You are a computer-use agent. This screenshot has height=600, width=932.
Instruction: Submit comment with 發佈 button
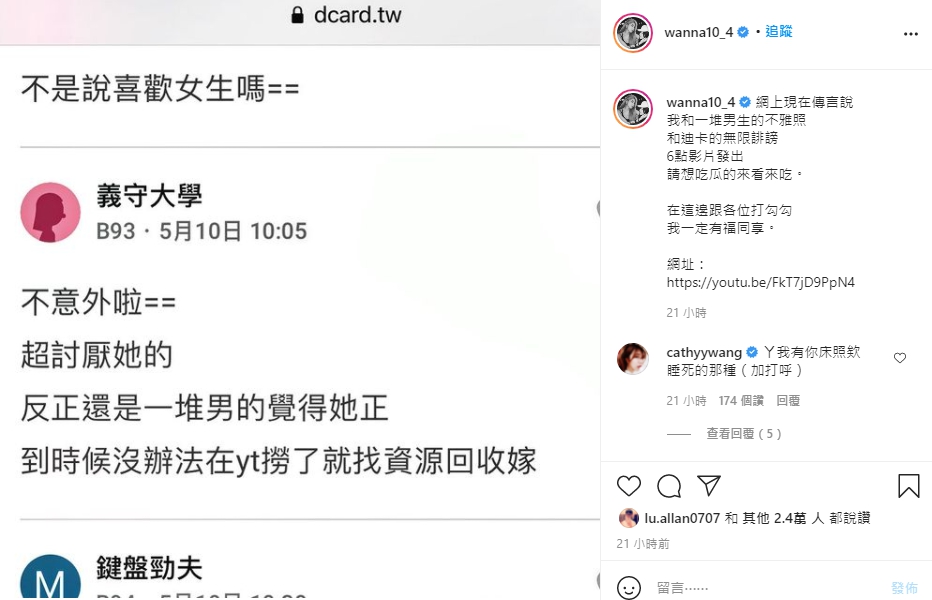[904, 588]
